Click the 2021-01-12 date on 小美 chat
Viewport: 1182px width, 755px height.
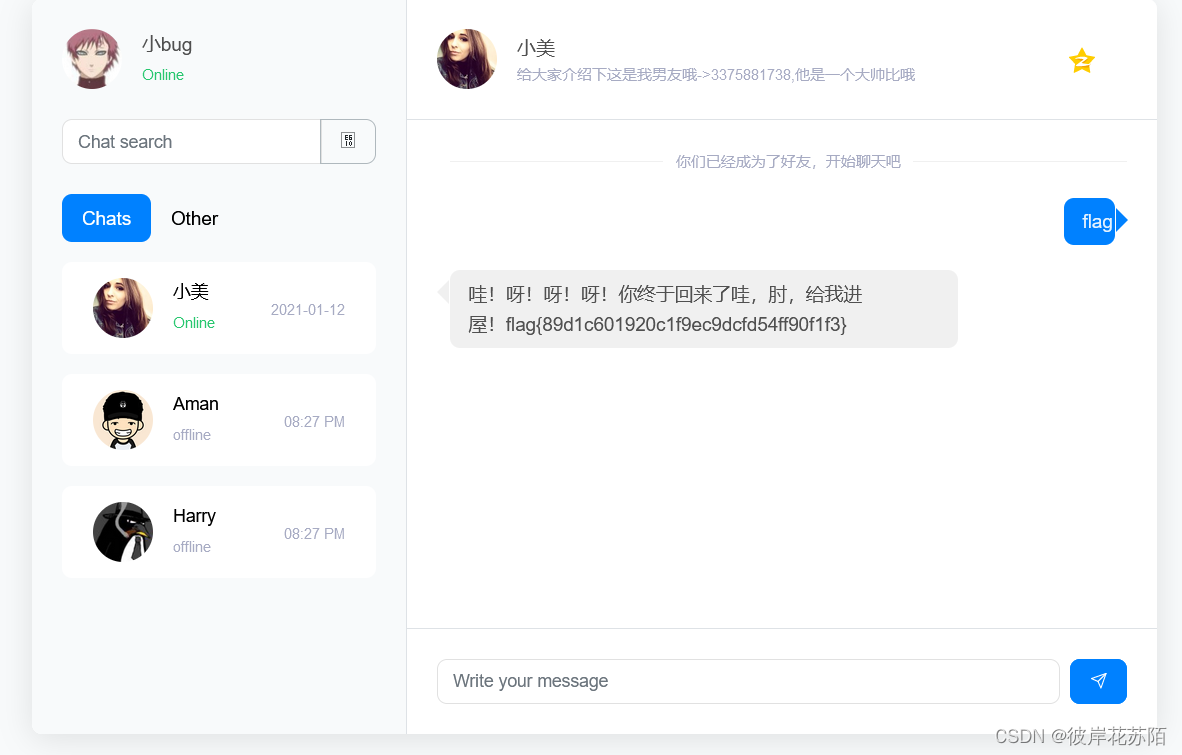pyautogui.click(x=308, y=310)
